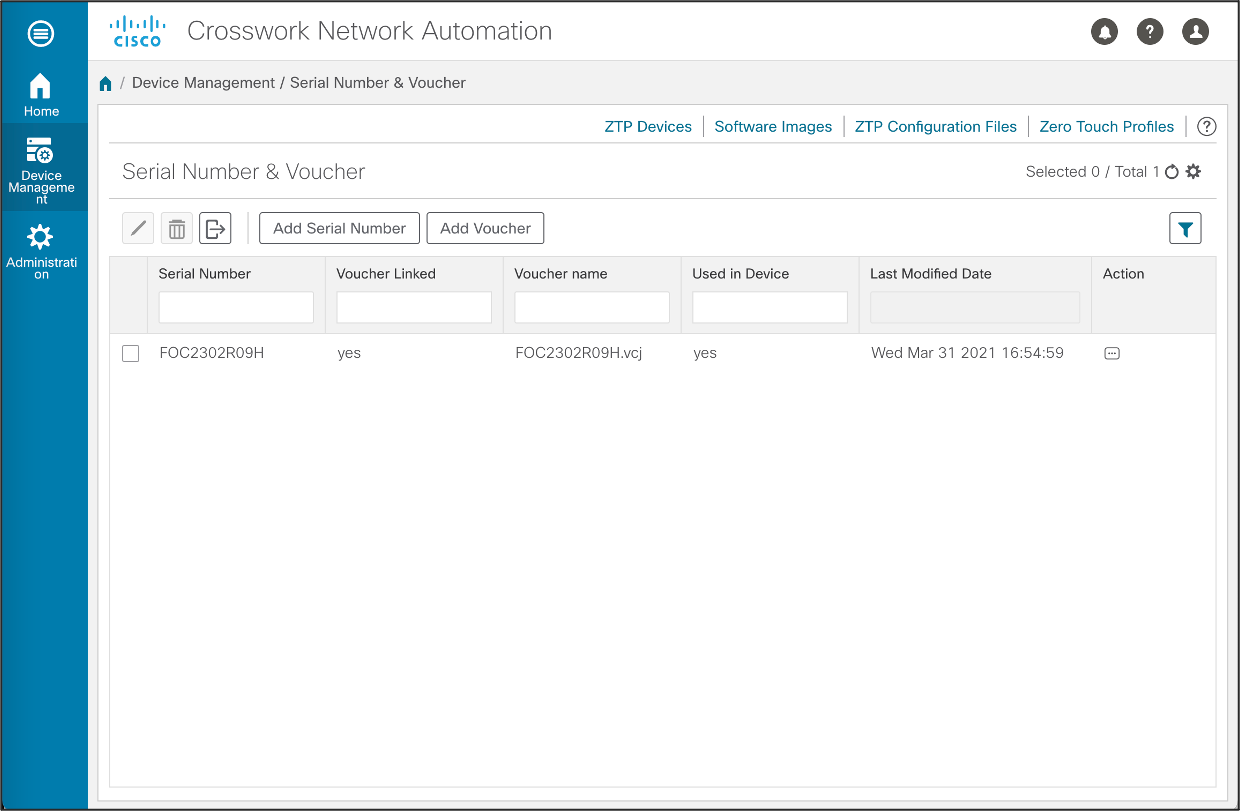Sort by Serial Number column header
Screen dimensions: 1240x812
click(x=205, y=274)
